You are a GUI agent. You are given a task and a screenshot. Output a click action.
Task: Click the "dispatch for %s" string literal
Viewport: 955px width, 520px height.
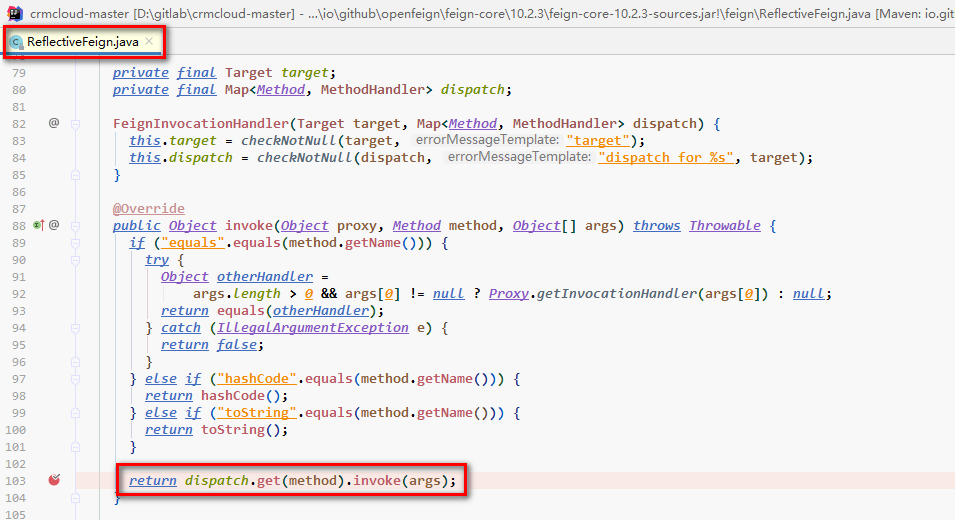coord(666,158)
